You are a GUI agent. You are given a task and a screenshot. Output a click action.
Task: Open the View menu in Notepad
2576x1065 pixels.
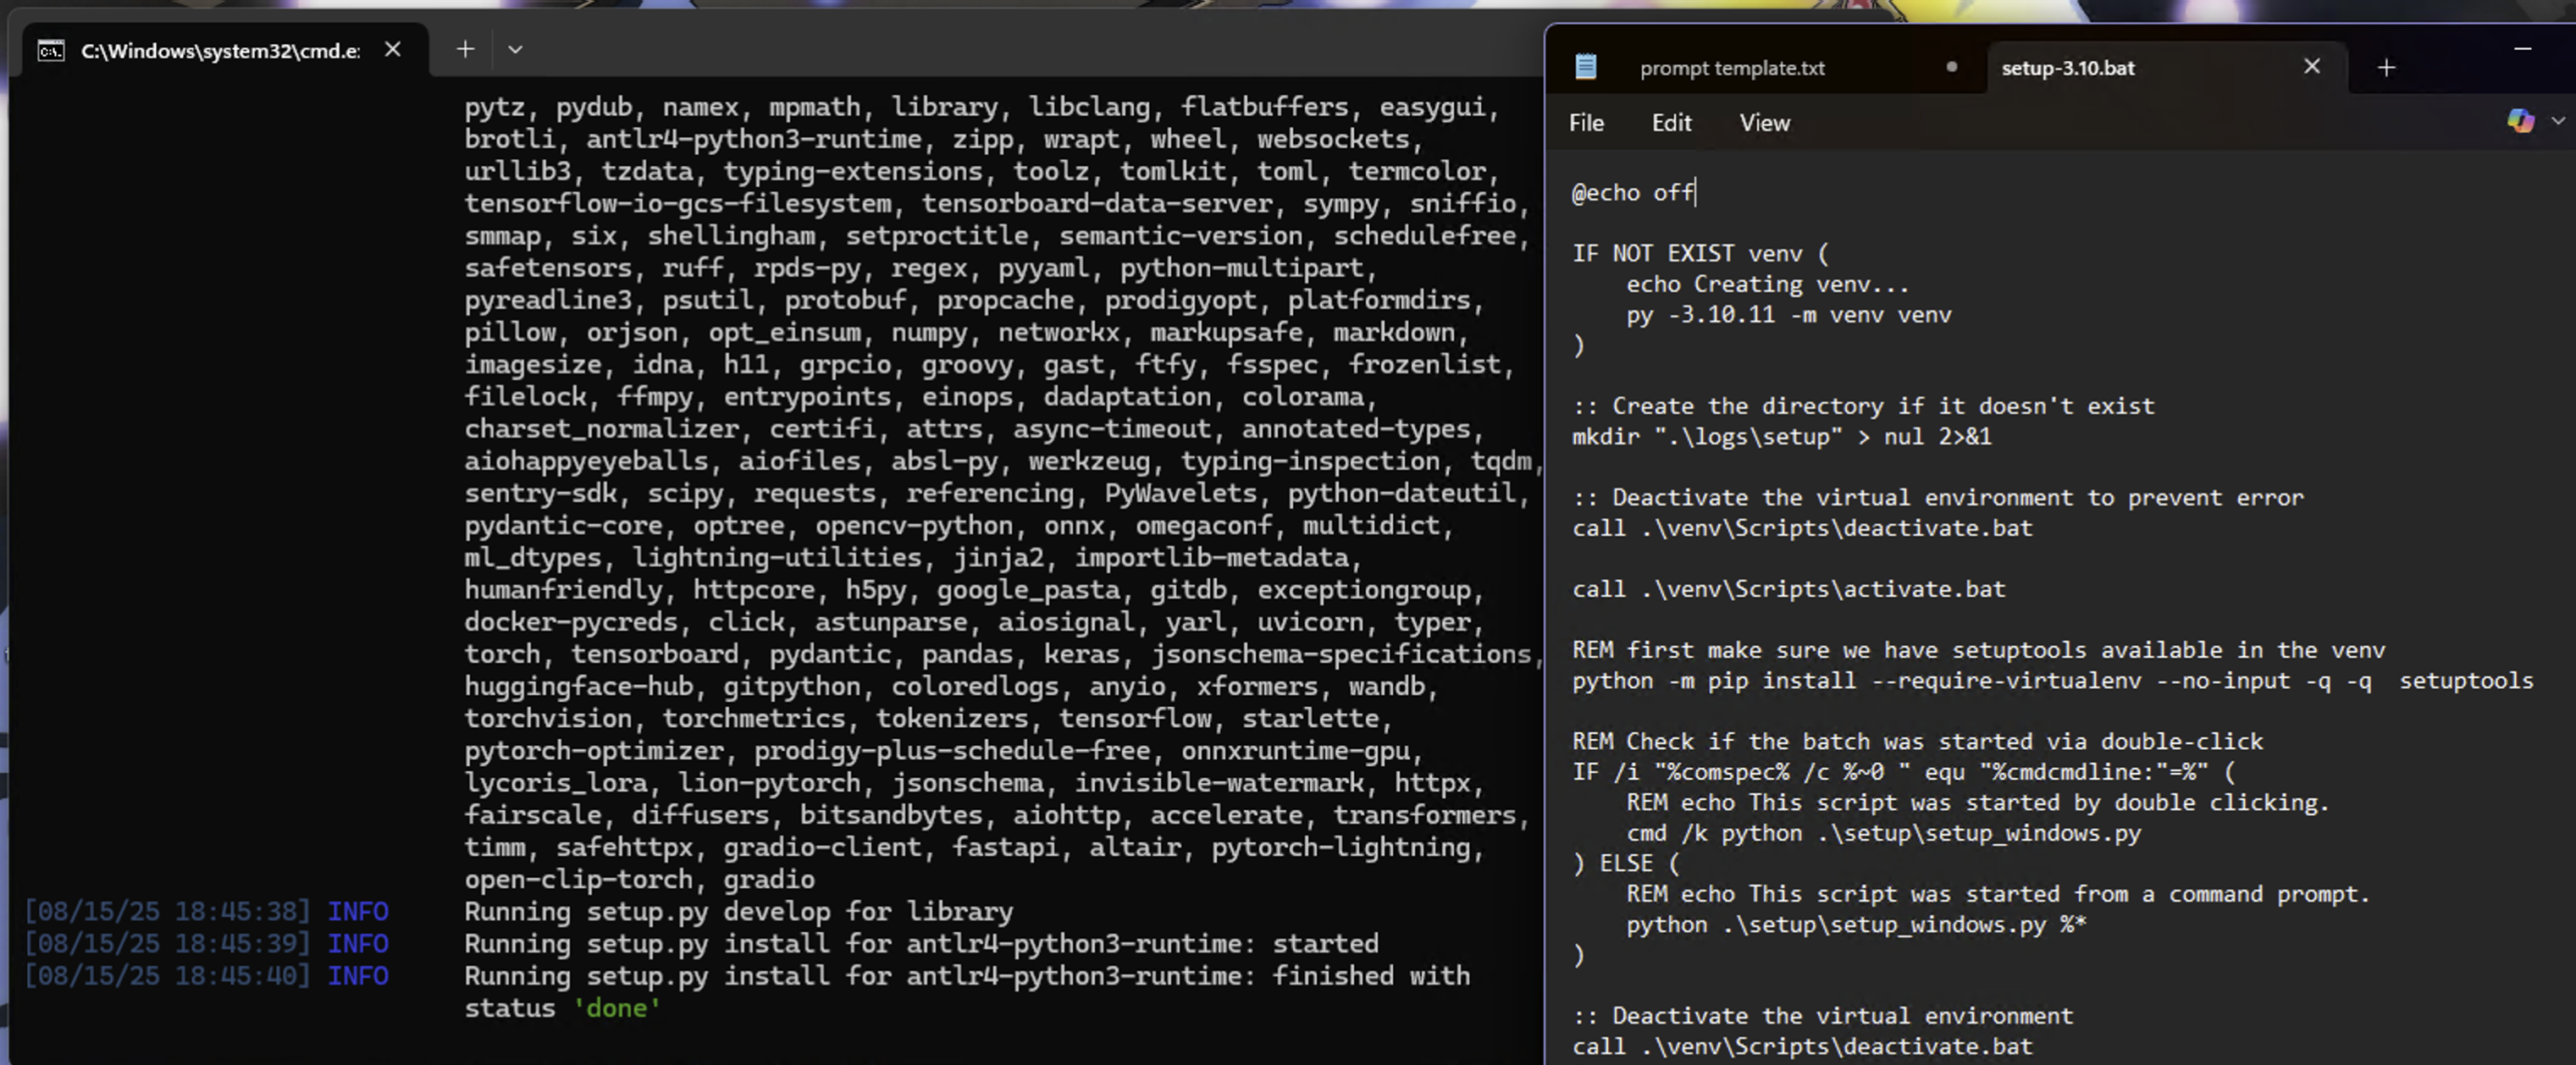coord(1764,123)
